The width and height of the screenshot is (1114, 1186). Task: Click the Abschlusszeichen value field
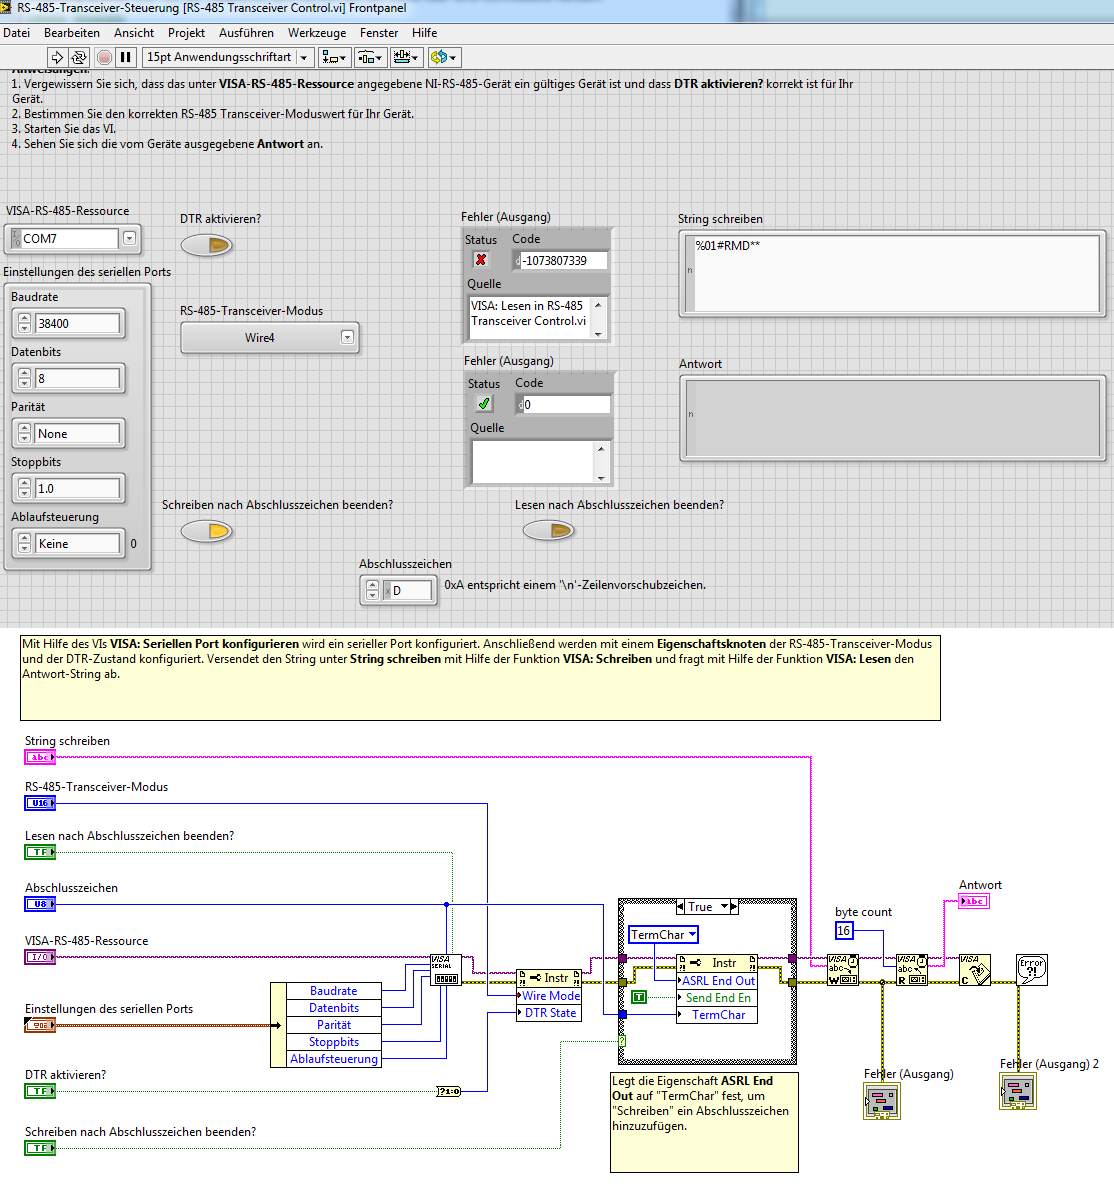[409, 591]
